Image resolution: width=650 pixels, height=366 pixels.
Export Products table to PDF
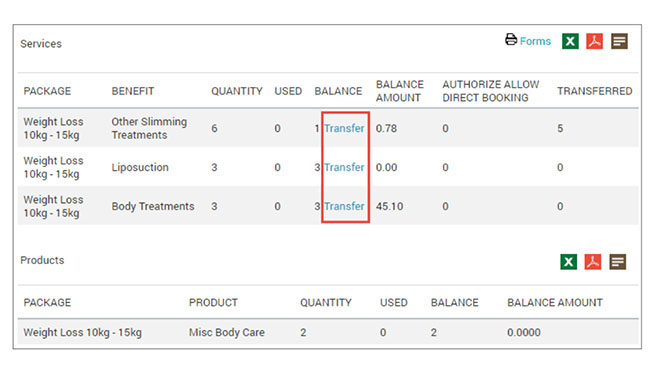[593, 262]
